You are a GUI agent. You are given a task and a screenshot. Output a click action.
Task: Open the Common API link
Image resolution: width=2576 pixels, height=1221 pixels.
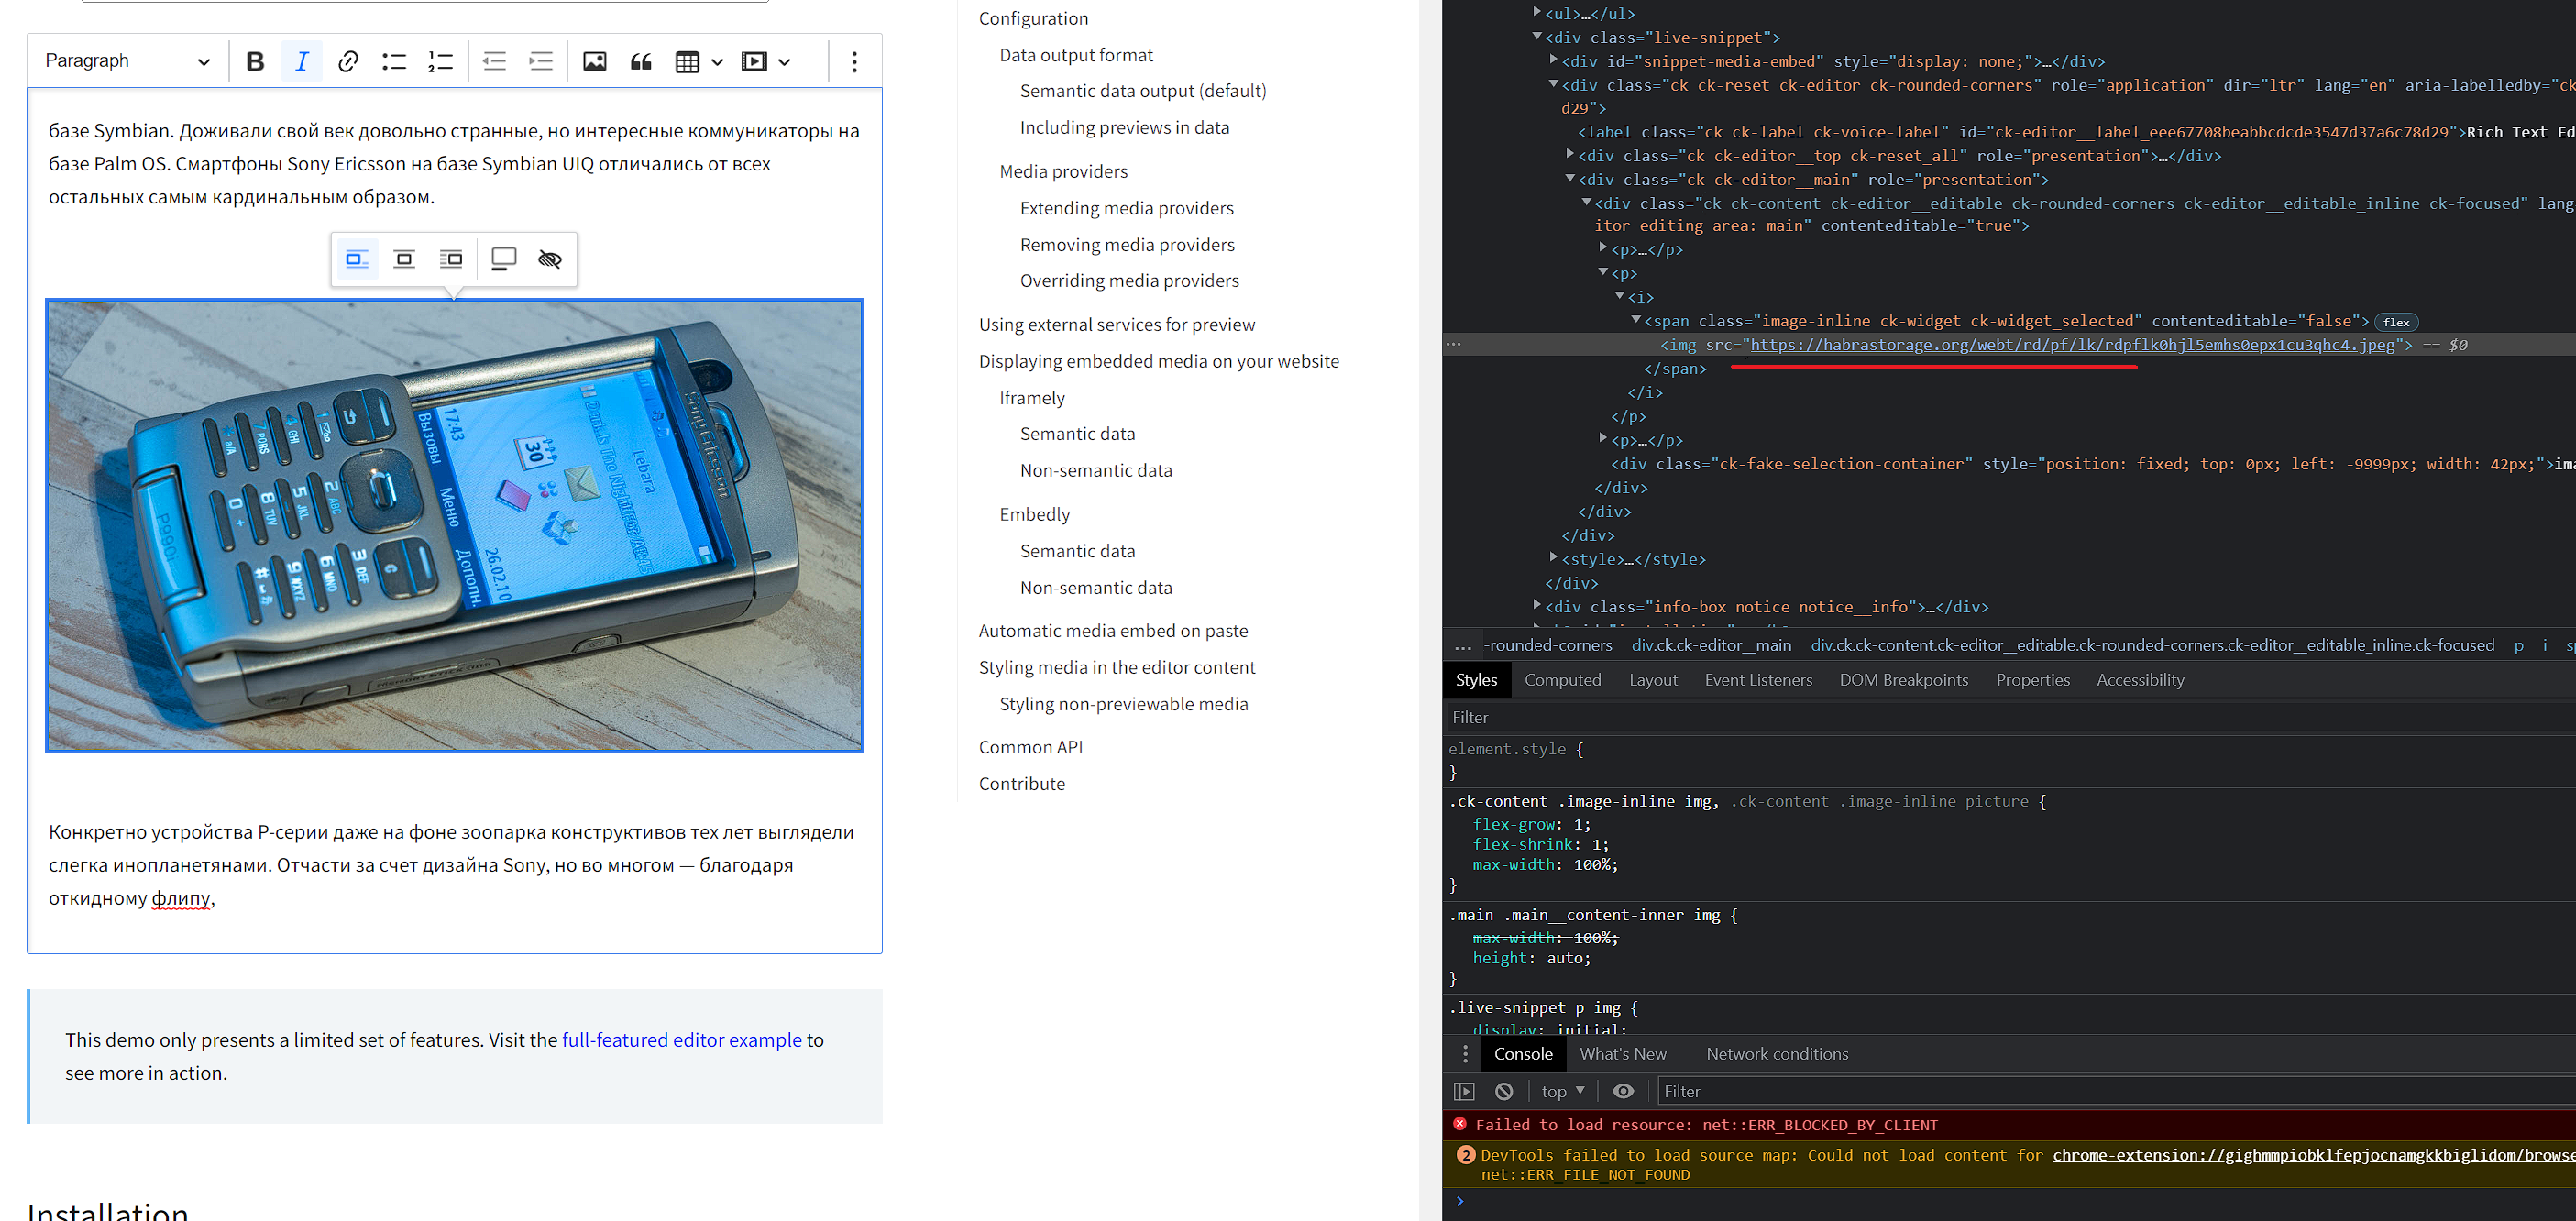[1030, 747]
